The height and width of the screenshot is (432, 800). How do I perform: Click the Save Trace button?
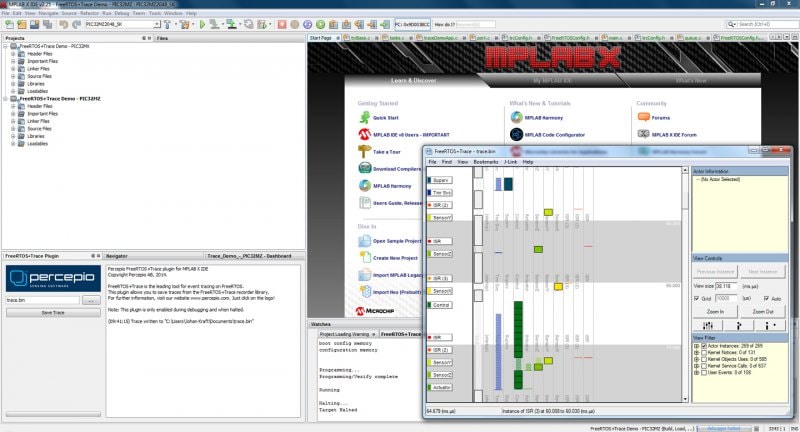click(53, 313)
